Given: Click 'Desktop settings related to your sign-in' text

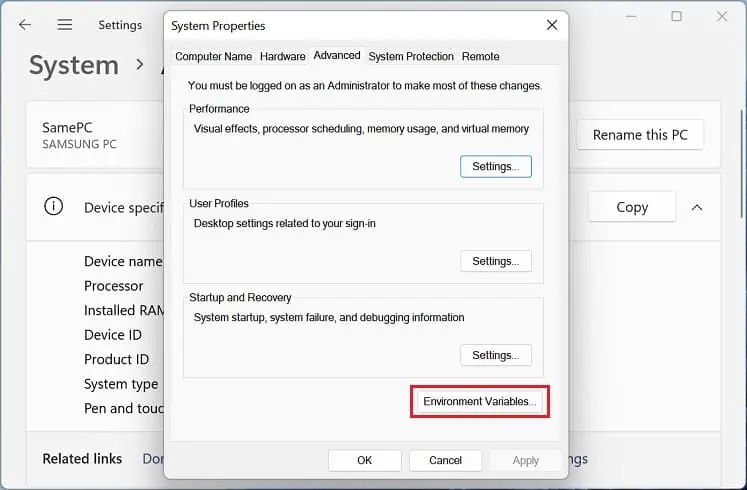Looking at the screenshot, I should [x=284, y=223].
